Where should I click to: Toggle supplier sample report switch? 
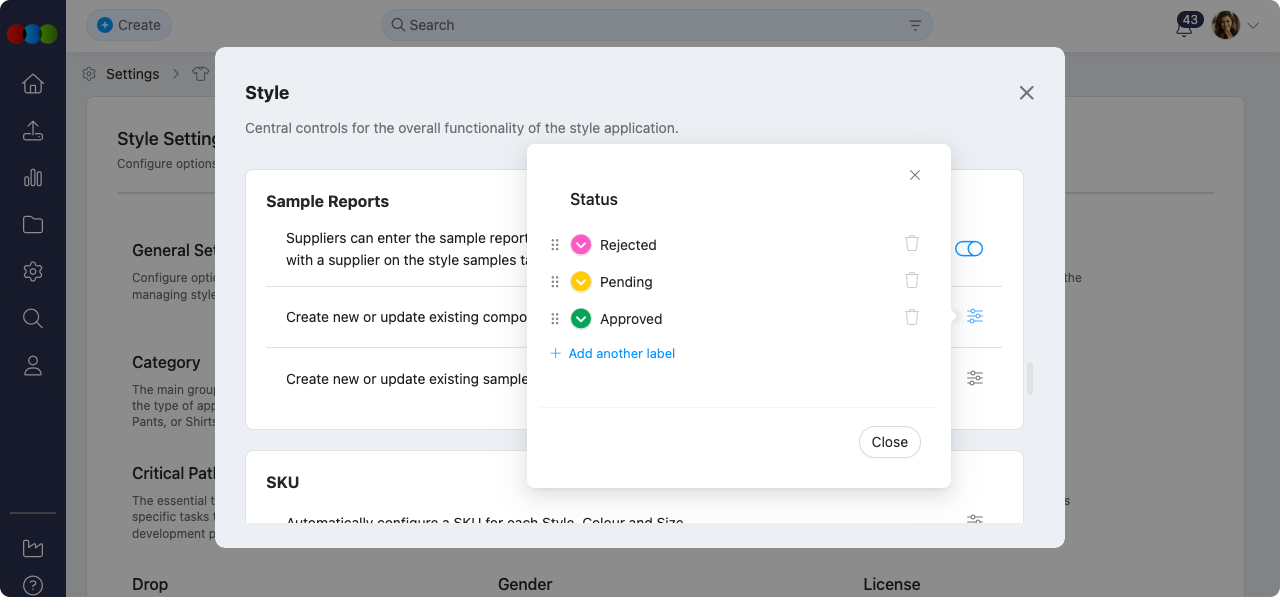click(x=968, y=249)
